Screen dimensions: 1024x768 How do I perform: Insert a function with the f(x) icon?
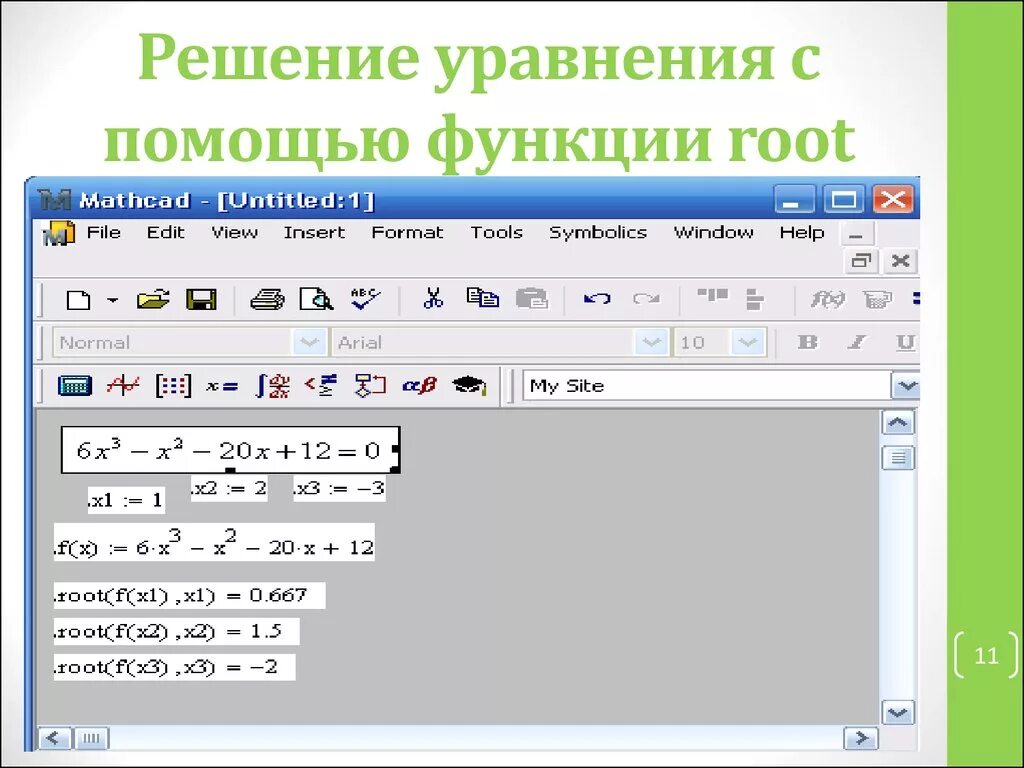[x=827, y=299]
